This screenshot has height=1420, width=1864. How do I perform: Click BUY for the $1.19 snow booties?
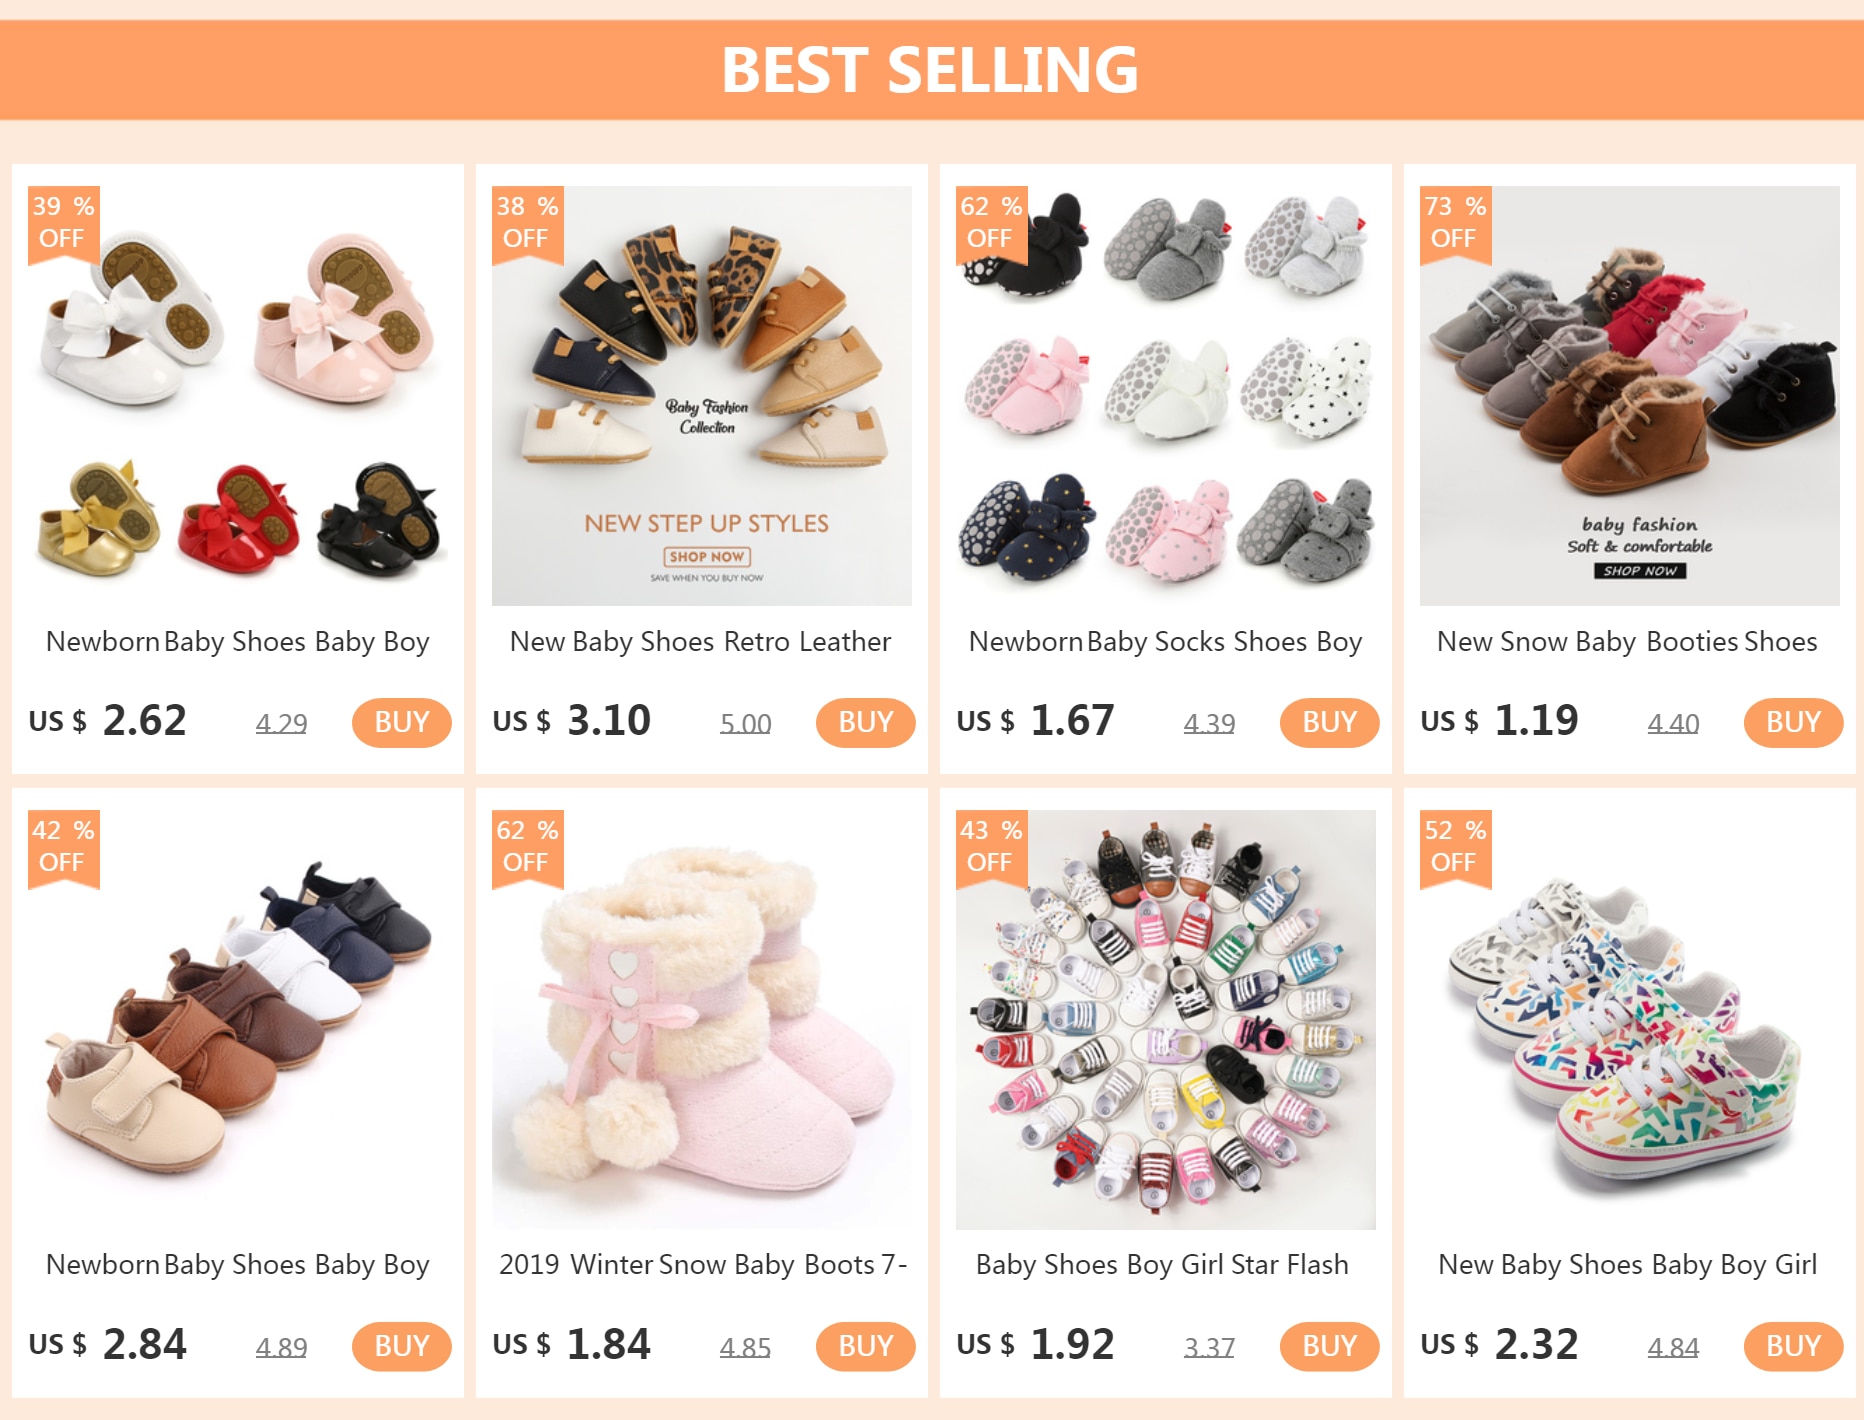(x=1793, y=722)
